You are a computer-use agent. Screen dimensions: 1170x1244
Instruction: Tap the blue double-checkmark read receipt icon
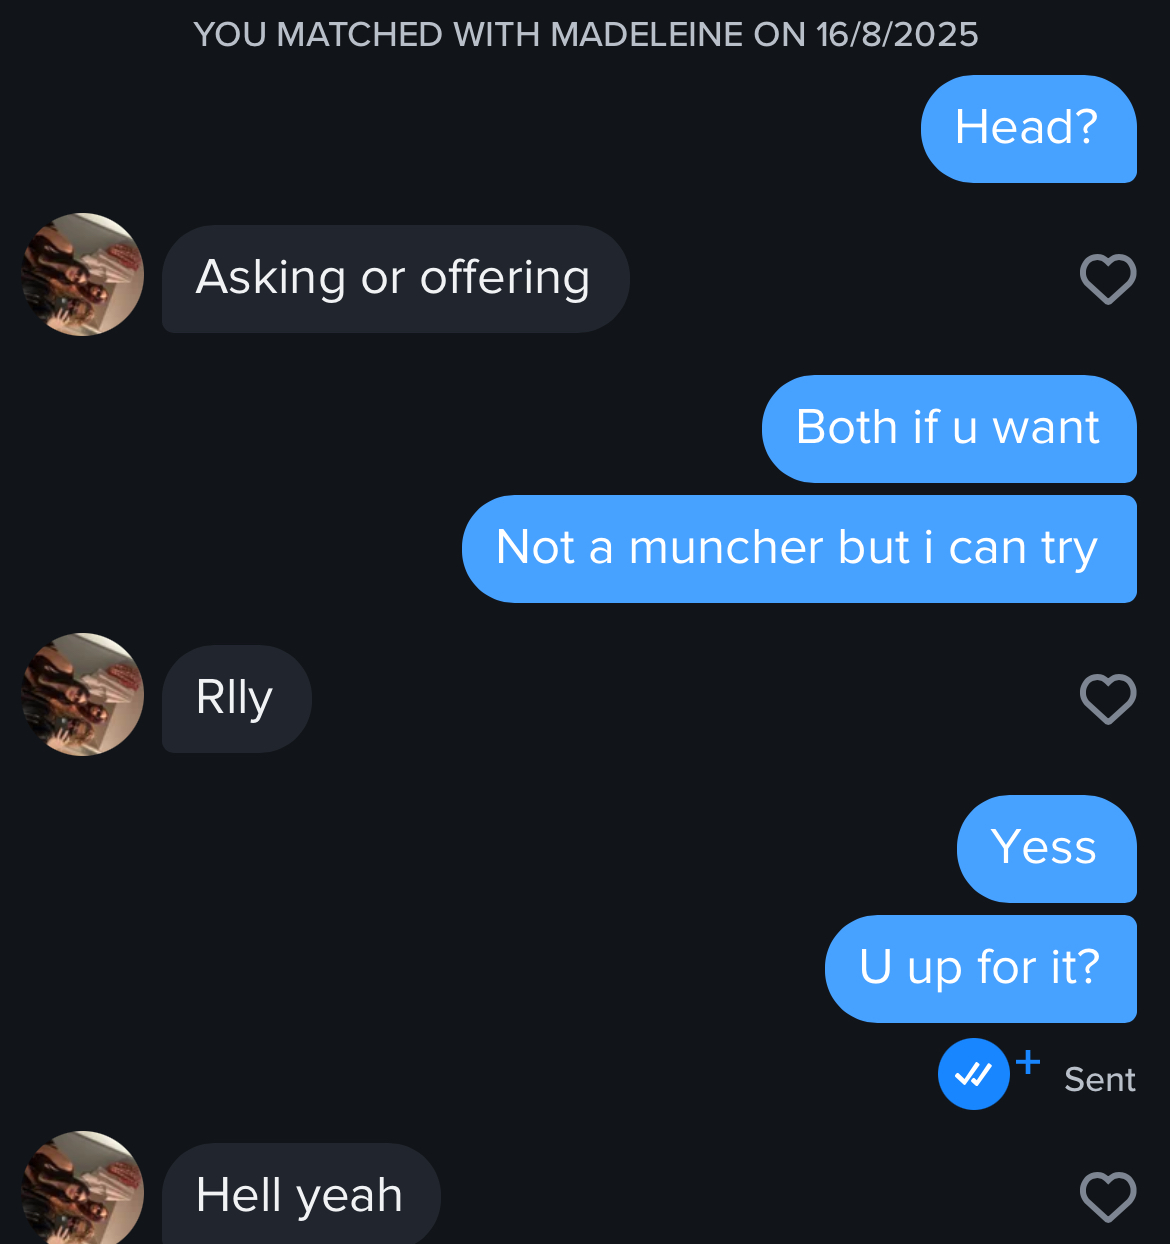pyautogui.click(x=973, y=1074)
